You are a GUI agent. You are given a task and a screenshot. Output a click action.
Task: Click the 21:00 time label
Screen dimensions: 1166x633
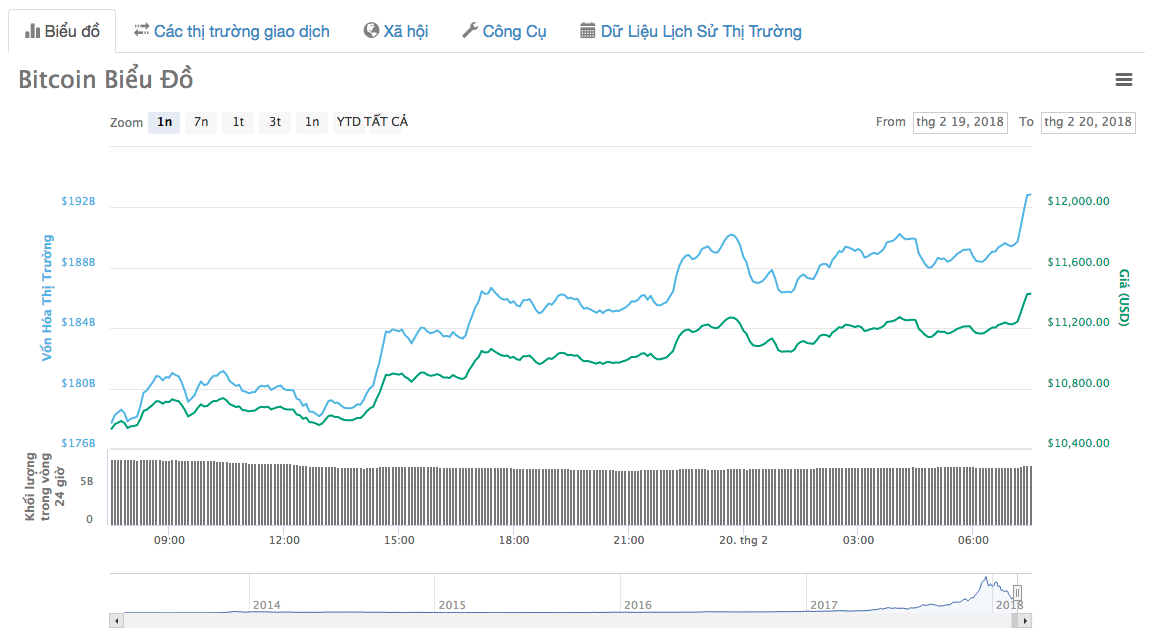(629, 541)
